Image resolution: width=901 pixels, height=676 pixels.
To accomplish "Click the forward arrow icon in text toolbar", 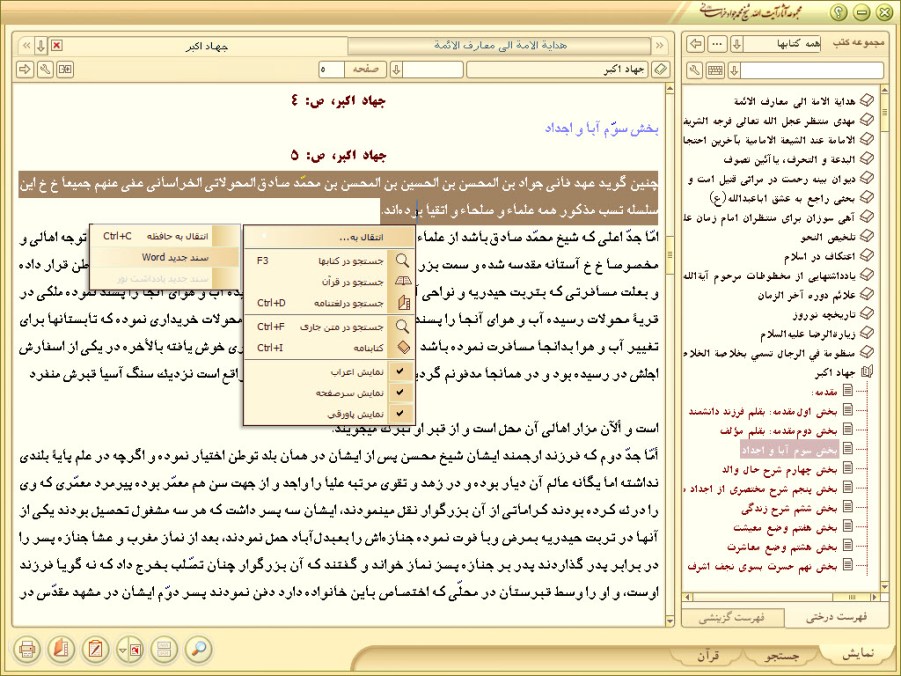I will [25, 70].
